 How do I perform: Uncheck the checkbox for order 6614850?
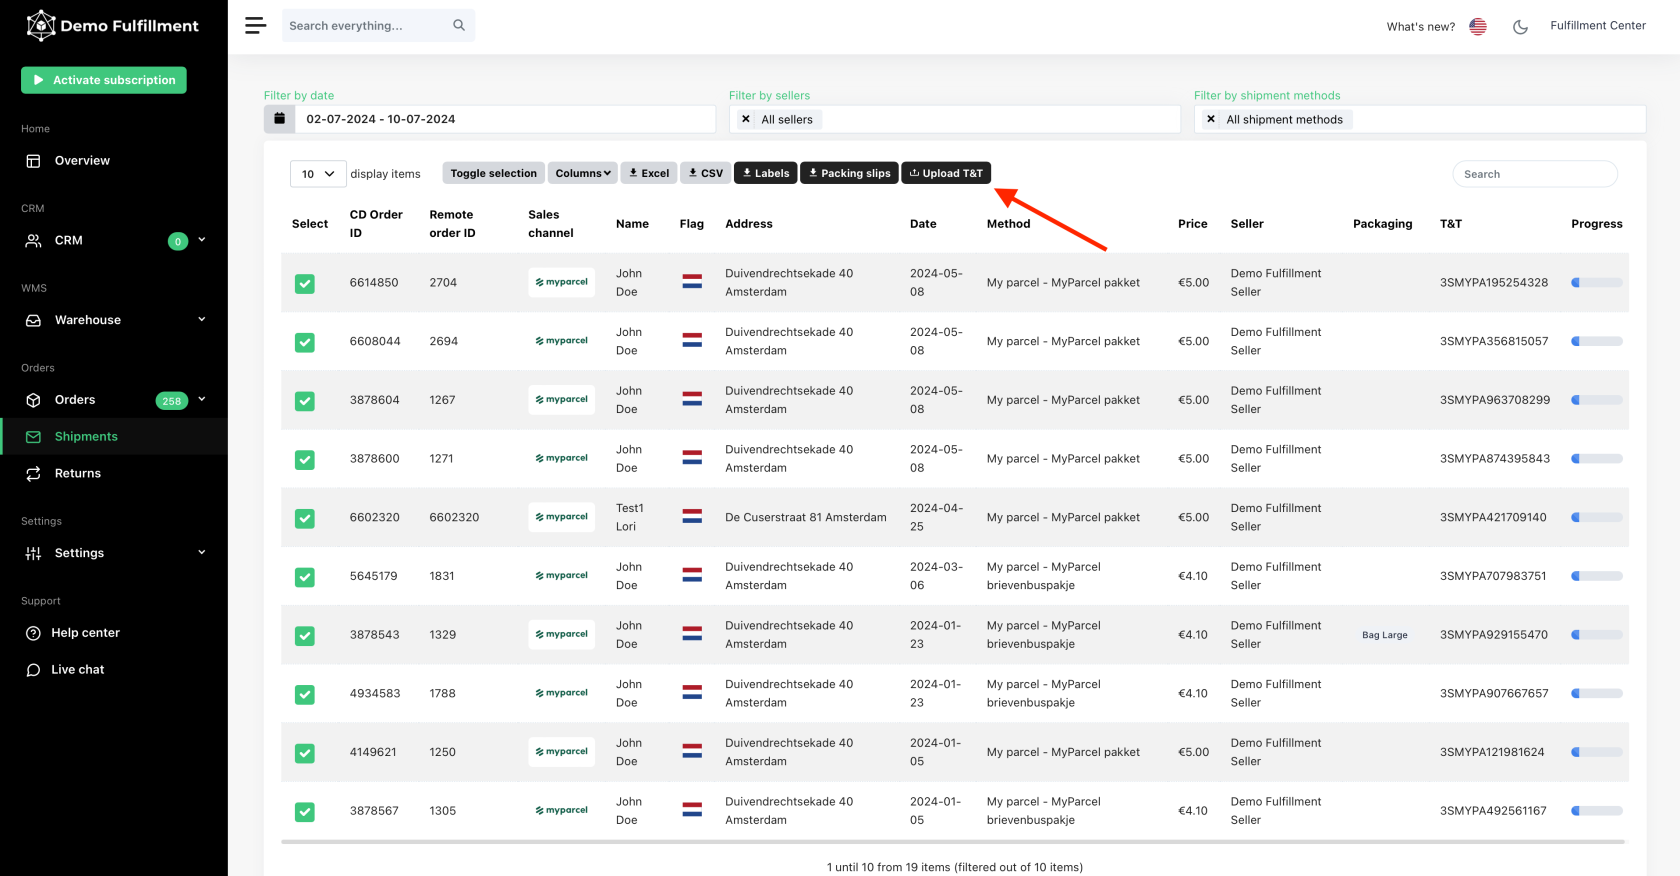(305, 284)
